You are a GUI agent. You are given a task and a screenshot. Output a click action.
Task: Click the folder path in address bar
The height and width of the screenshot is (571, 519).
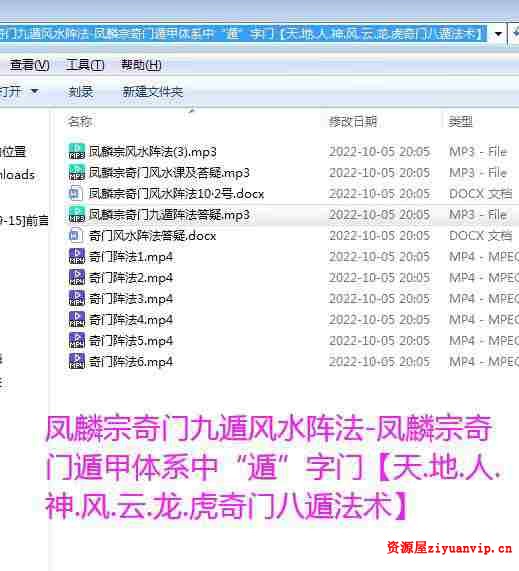point(243,34)
